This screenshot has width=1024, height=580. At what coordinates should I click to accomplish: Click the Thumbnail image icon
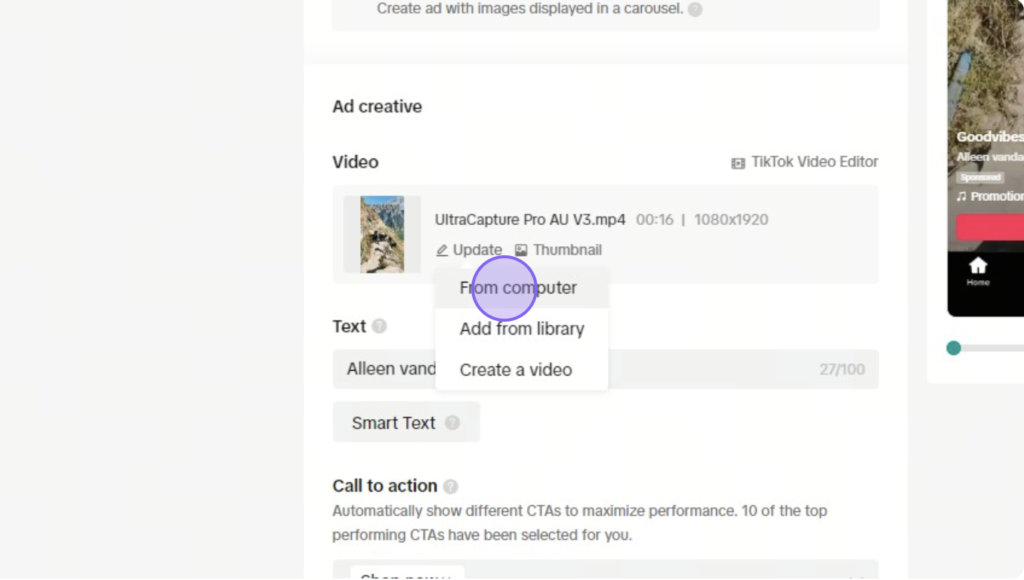click(521, 250)
